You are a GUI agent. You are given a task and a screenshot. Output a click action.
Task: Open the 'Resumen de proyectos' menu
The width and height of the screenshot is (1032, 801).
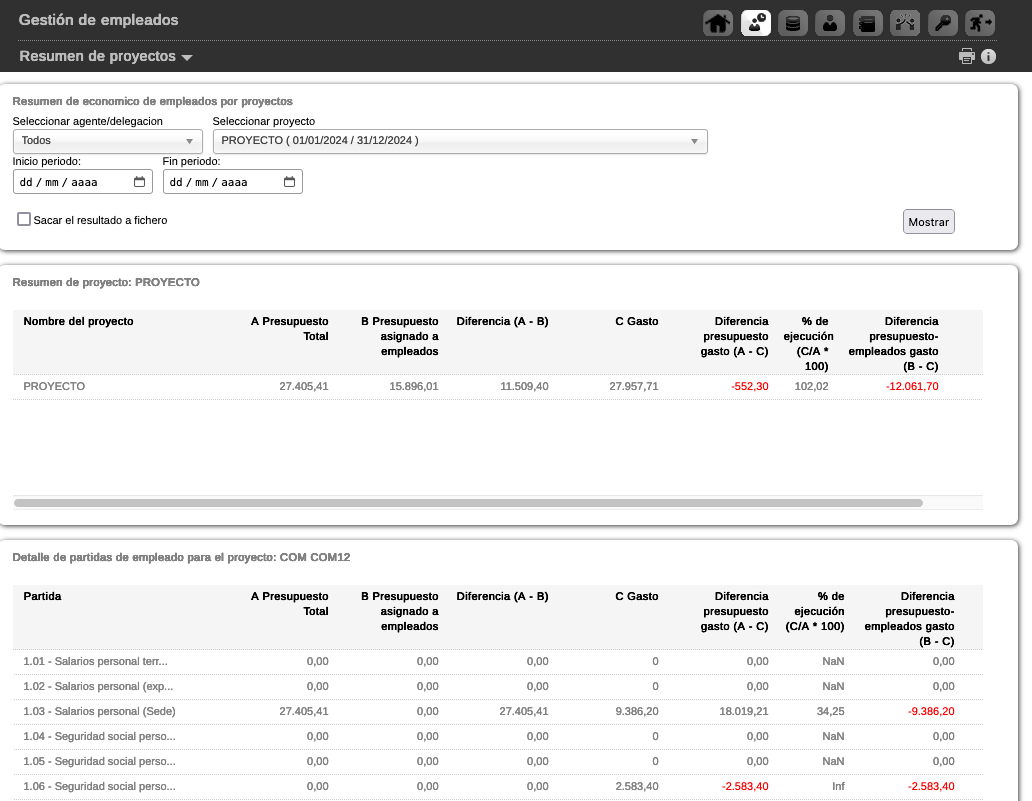pos(105,57)
